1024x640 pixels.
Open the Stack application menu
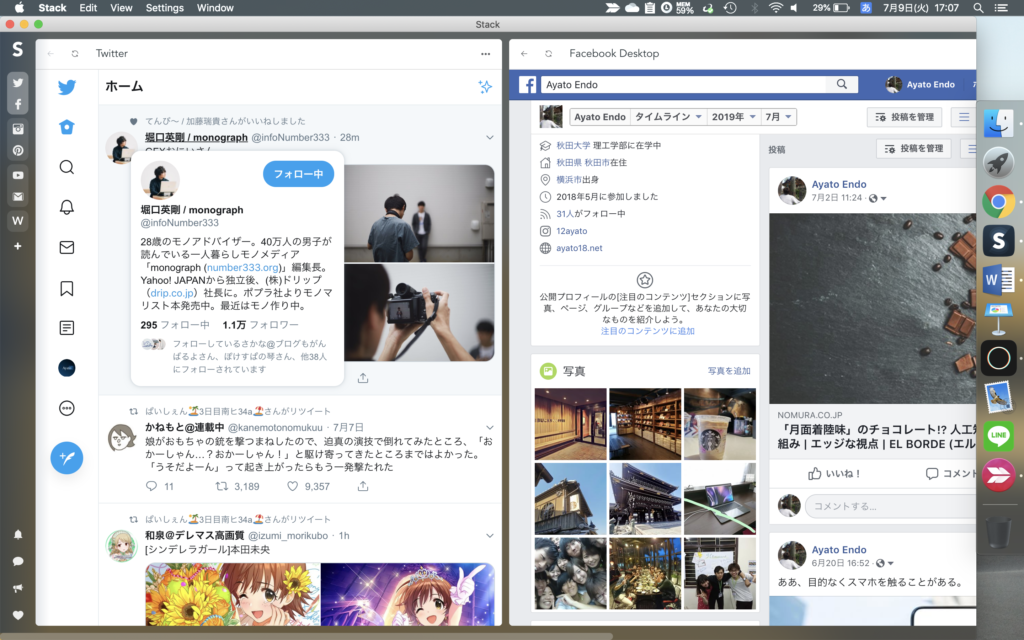coord(52,8)
